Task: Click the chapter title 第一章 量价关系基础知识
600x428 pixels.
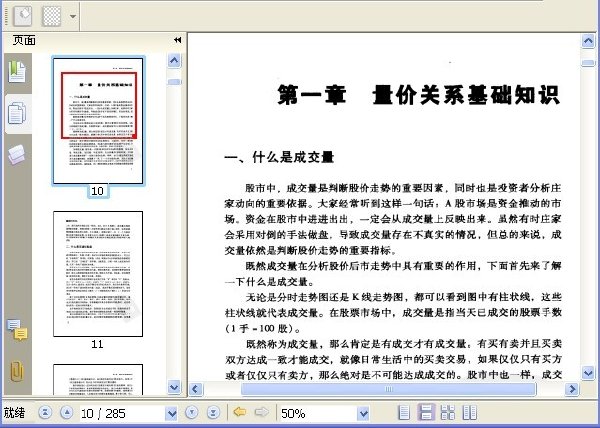Action: [x=419, y=94]
